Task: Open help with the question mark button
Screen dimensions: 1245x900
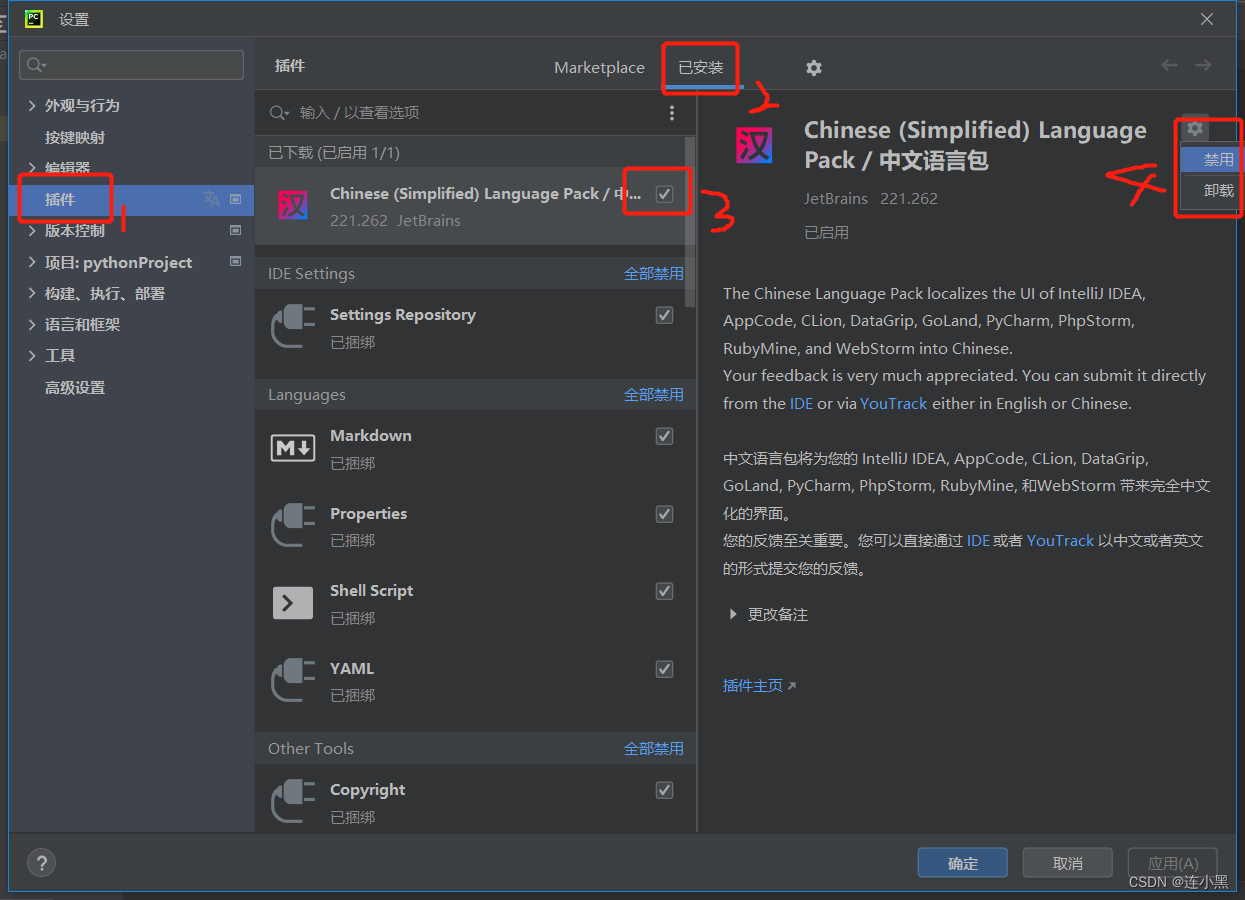Action: [41, 863]
